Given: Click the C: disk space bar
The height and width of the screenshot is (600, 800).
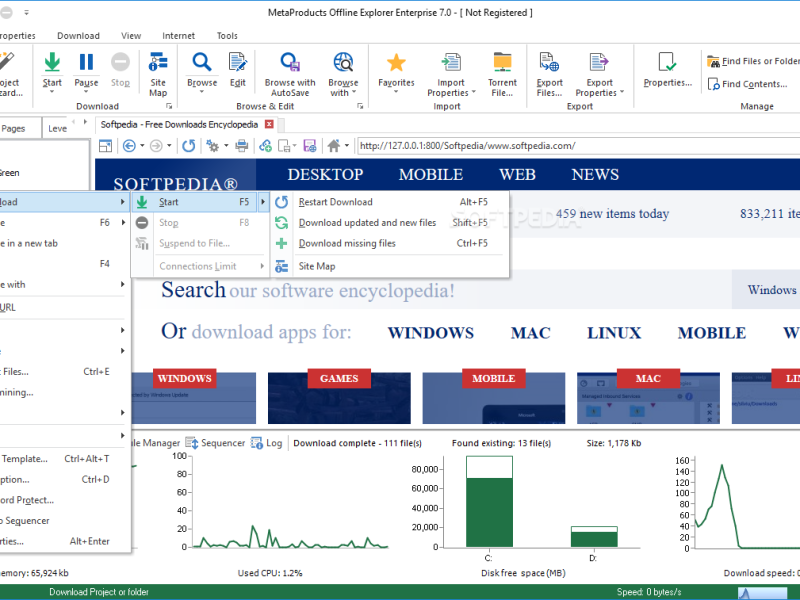Looking at the screenshot, I should (489, 502).
